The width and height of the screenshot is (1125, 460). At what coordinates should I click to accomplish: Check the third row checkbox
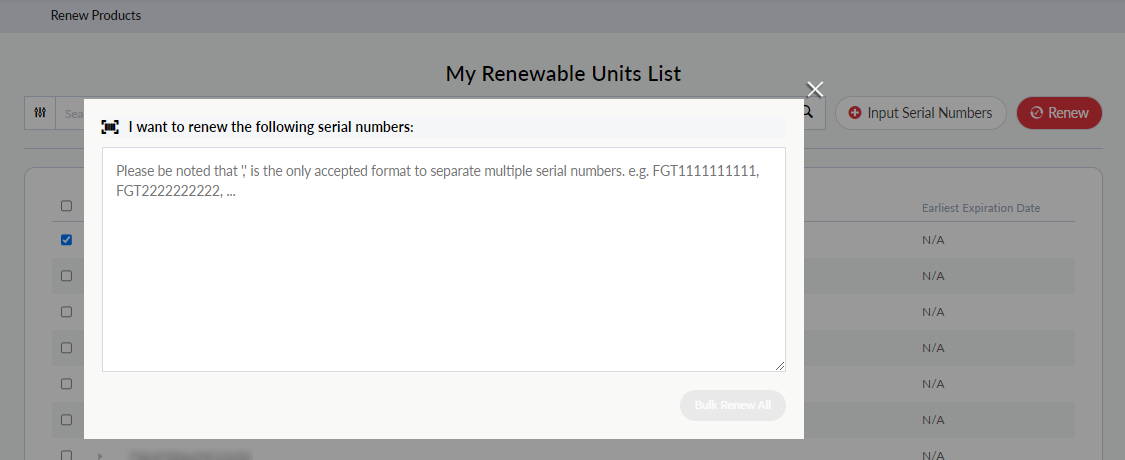66,311
